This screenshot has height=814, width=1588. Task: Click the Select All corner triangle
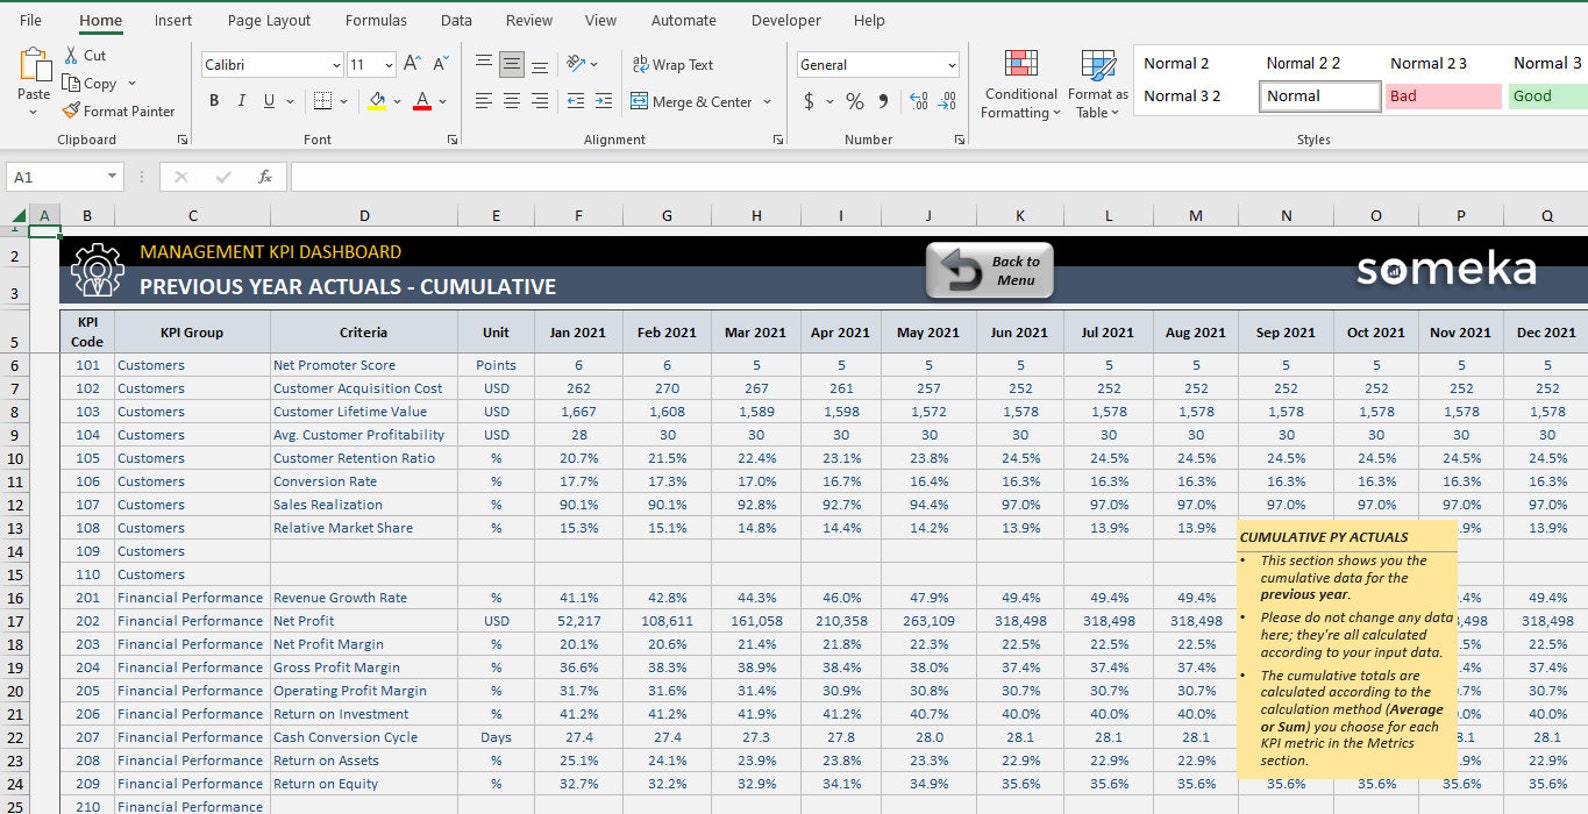click(19, 215)
